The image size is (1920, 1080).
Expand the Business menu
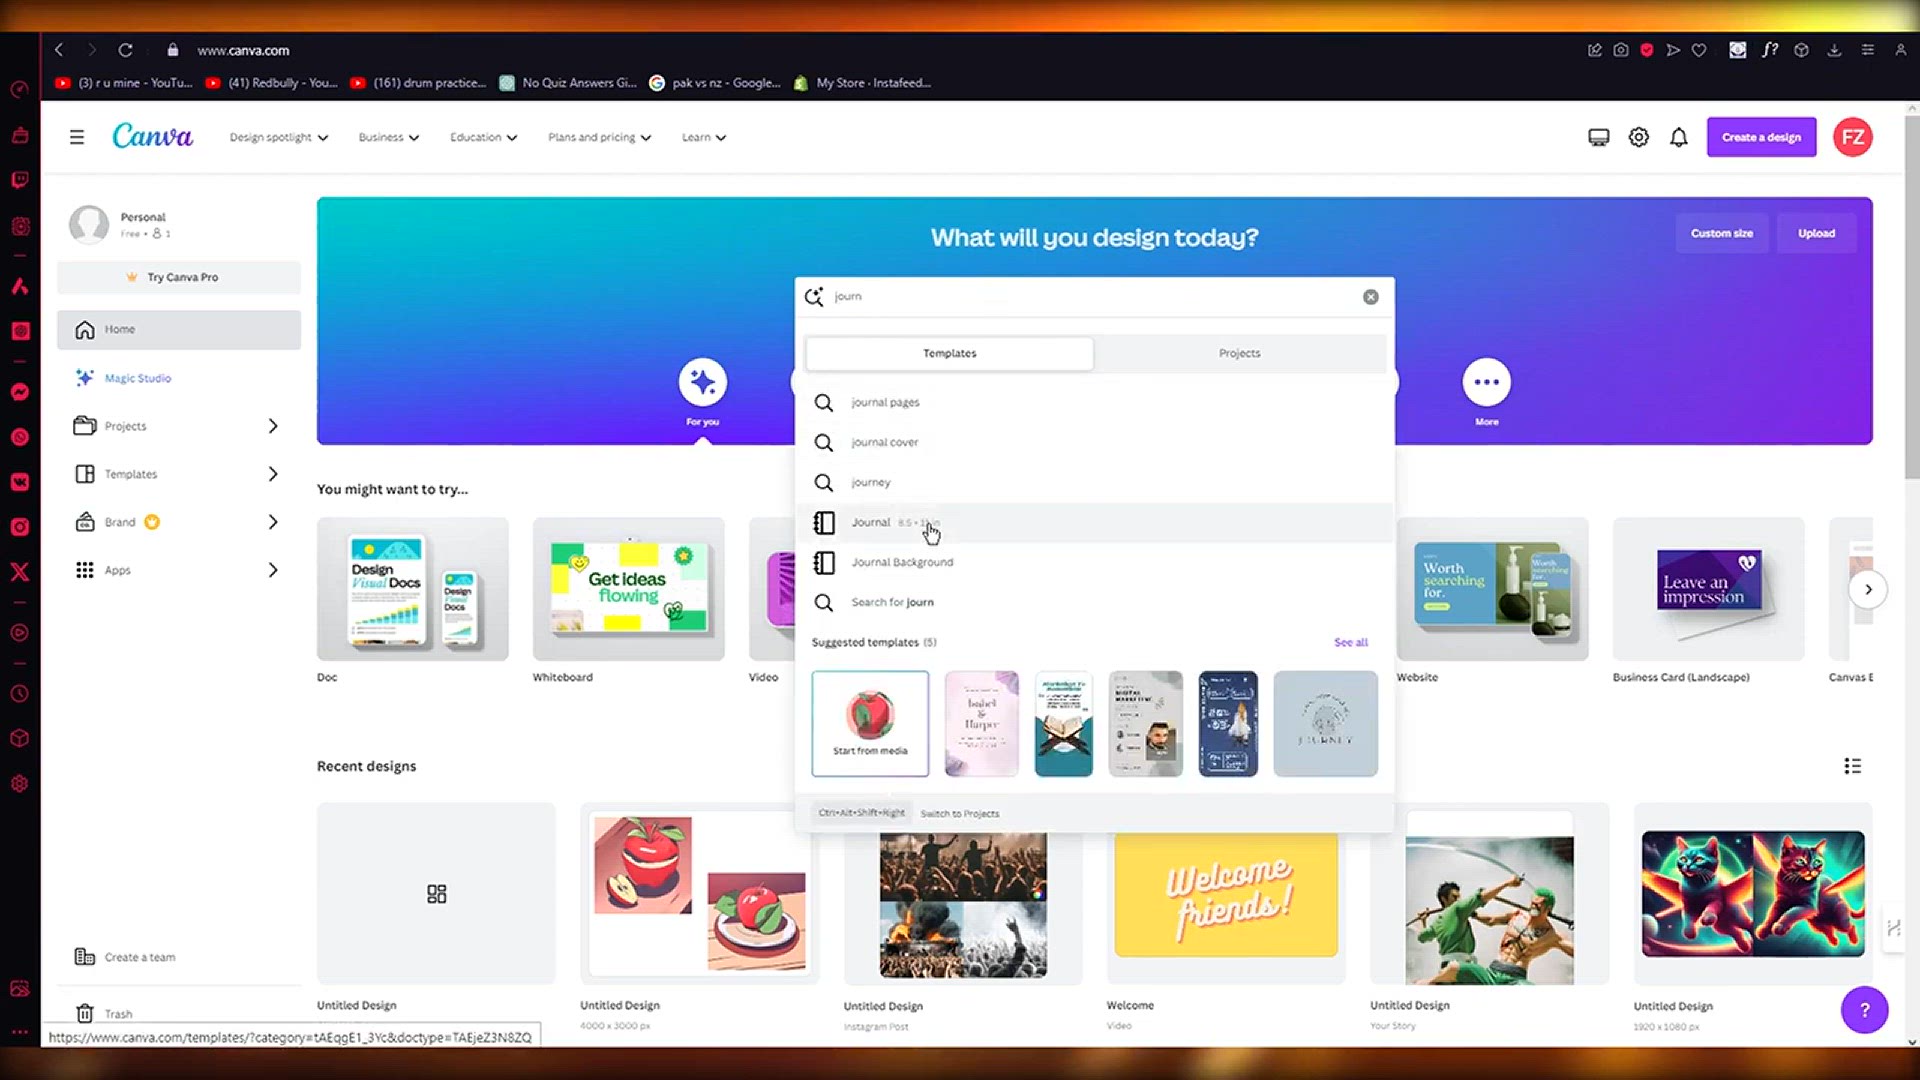(x=389, y=137)
